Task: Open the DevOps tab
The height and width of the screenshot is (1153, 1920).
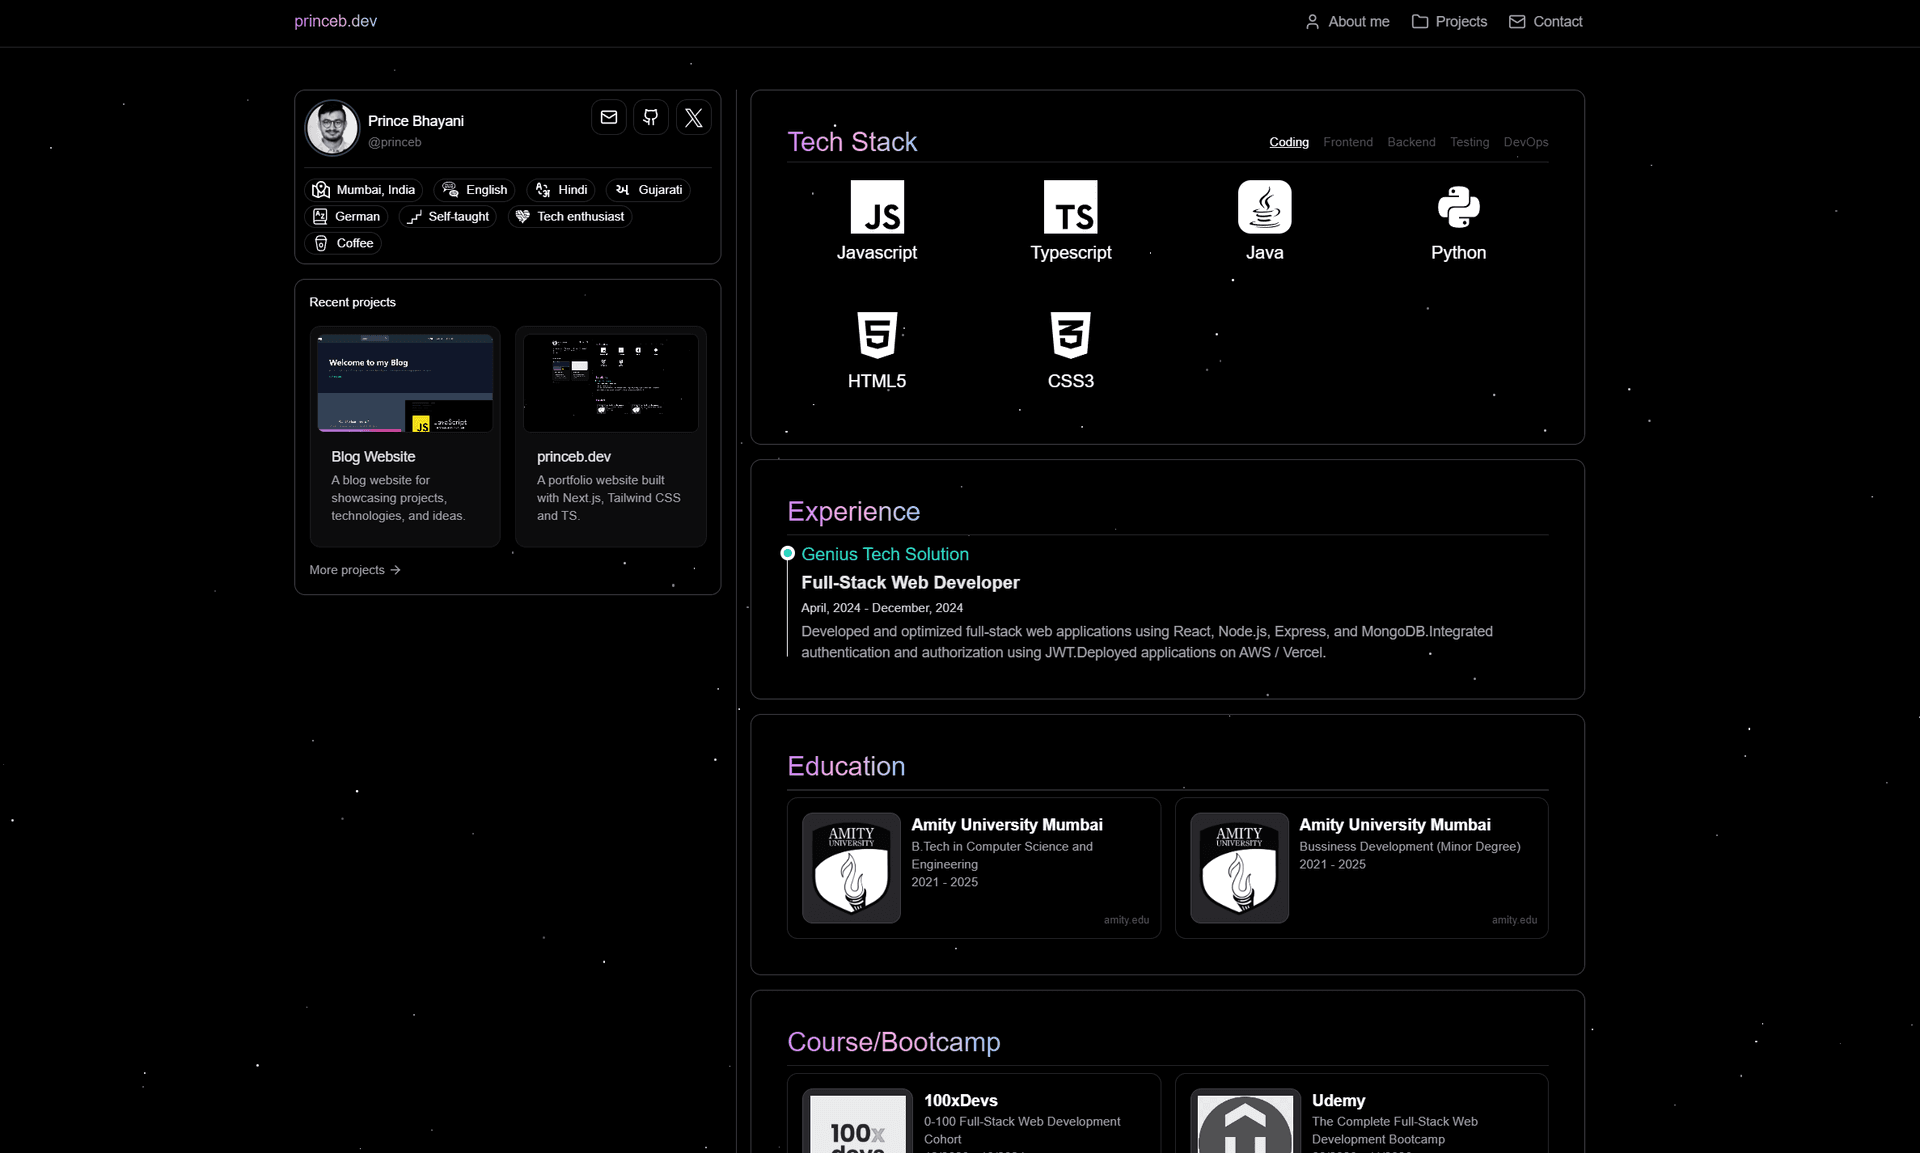Action: point(1525,142)
